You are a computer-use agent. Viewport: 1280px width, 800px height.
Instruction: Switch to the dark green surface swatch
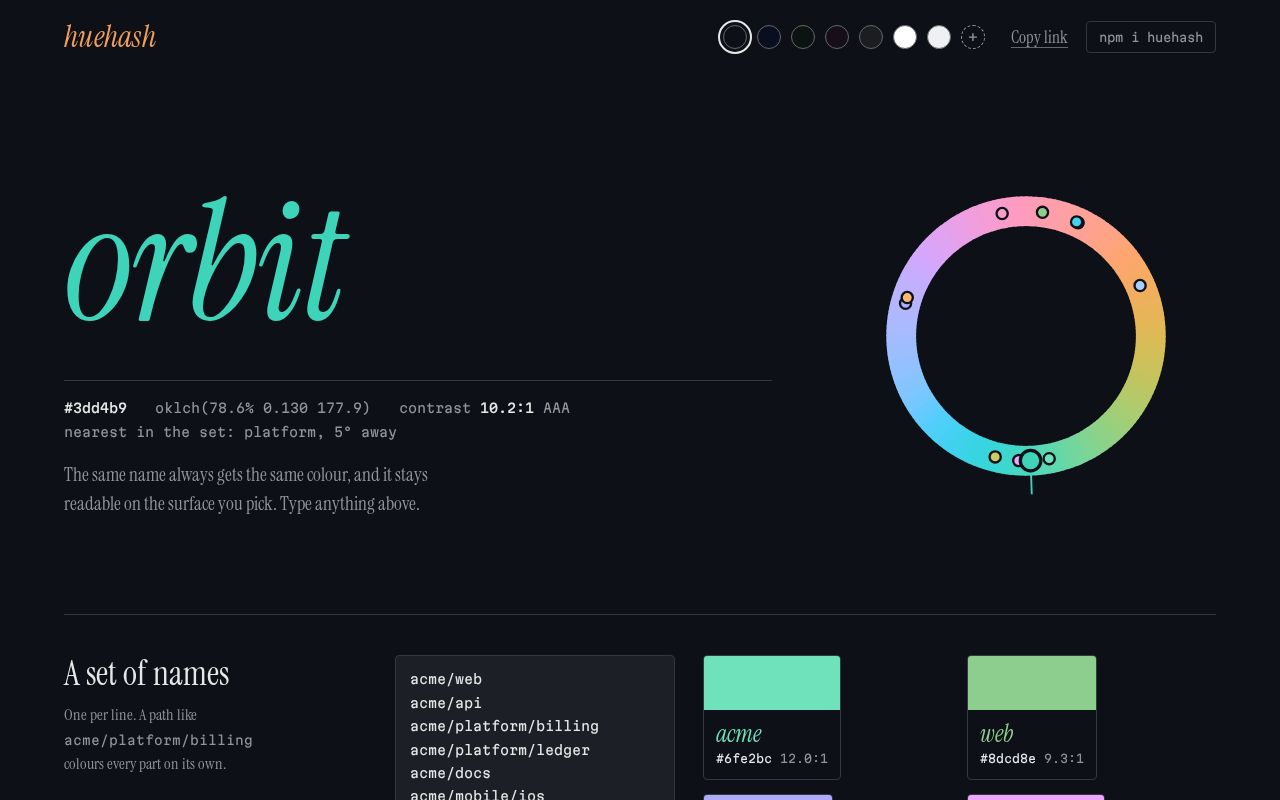tap(803, 37)
